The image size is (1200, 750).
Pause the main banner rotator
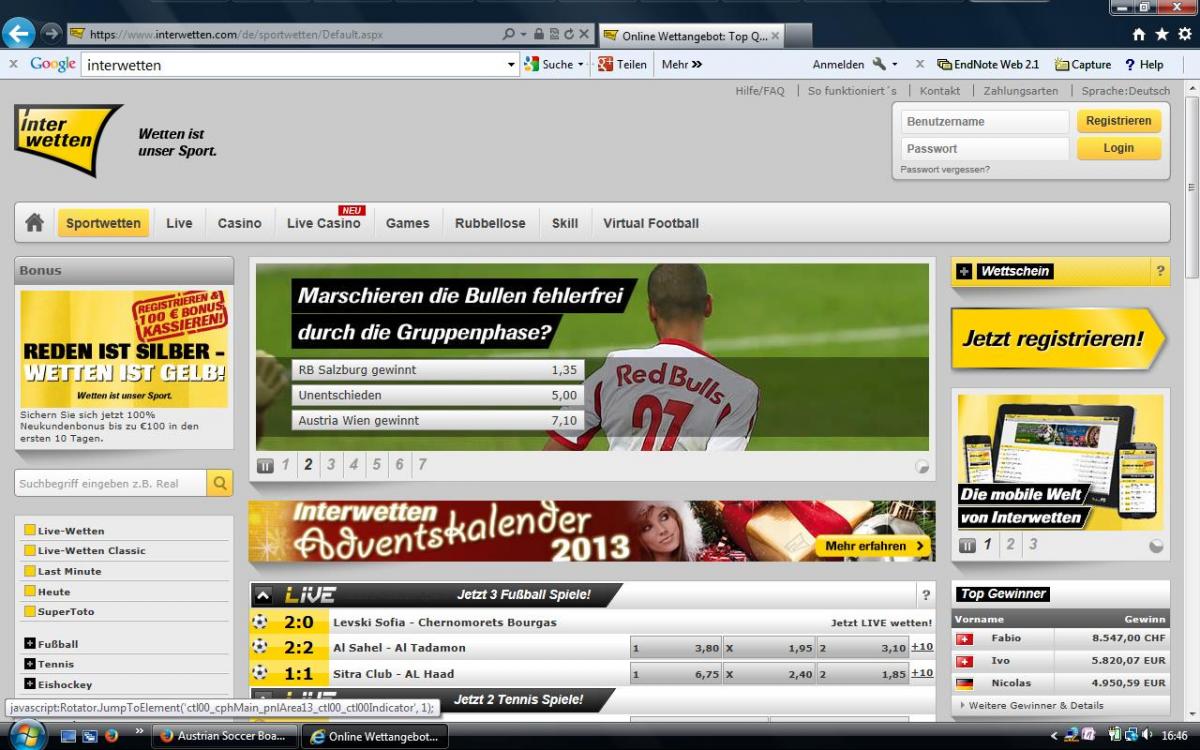click(x=265, y=465)
